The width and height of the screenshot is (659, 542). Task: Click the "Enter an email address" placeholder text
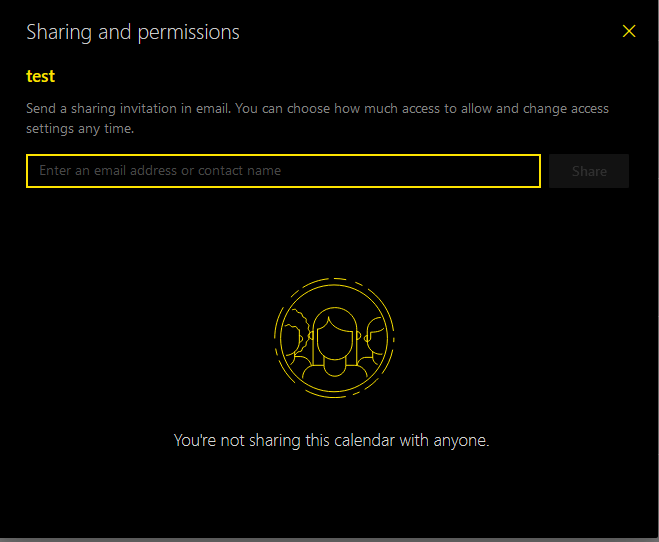tap(108, 171)
